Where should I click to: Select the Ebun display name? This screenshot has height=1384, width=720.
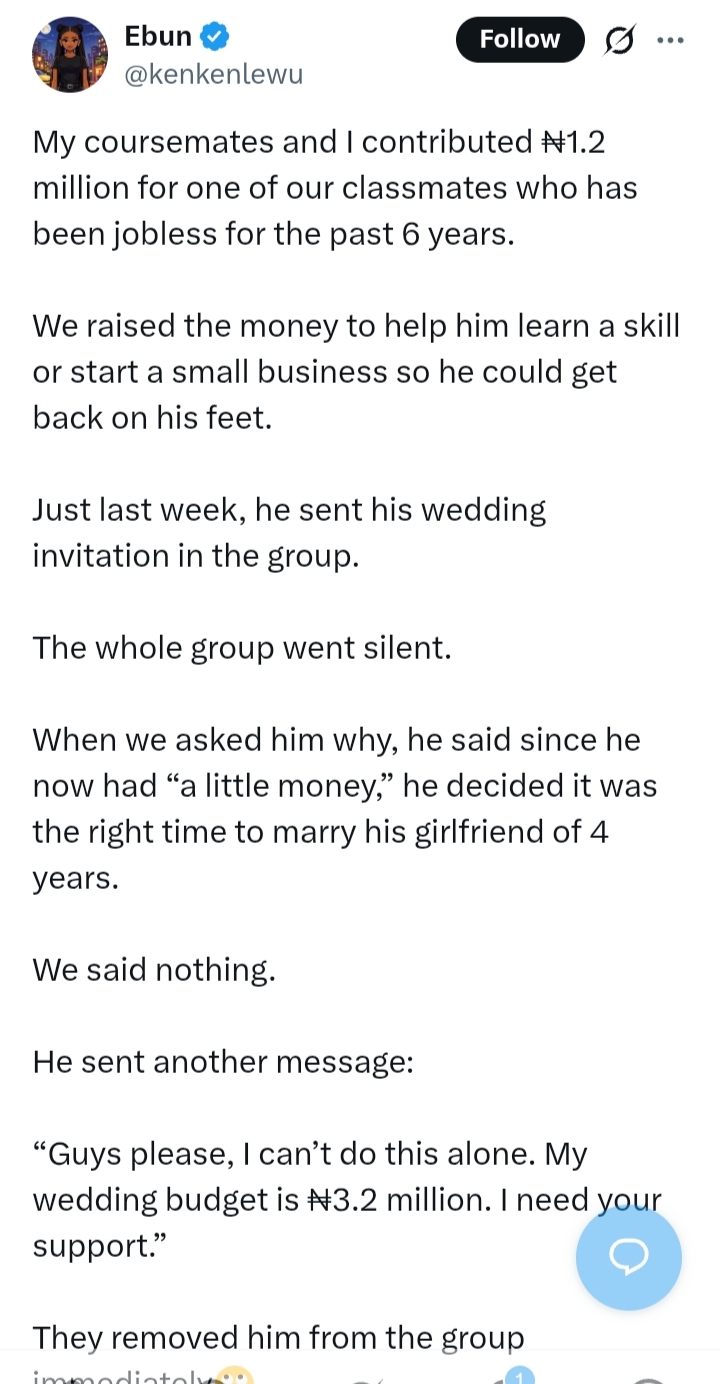[157, 37]
